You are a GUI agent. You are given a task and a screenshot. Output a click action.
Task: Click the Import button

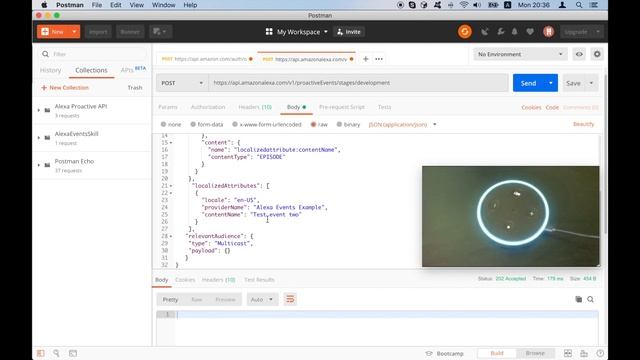[98, 32]
